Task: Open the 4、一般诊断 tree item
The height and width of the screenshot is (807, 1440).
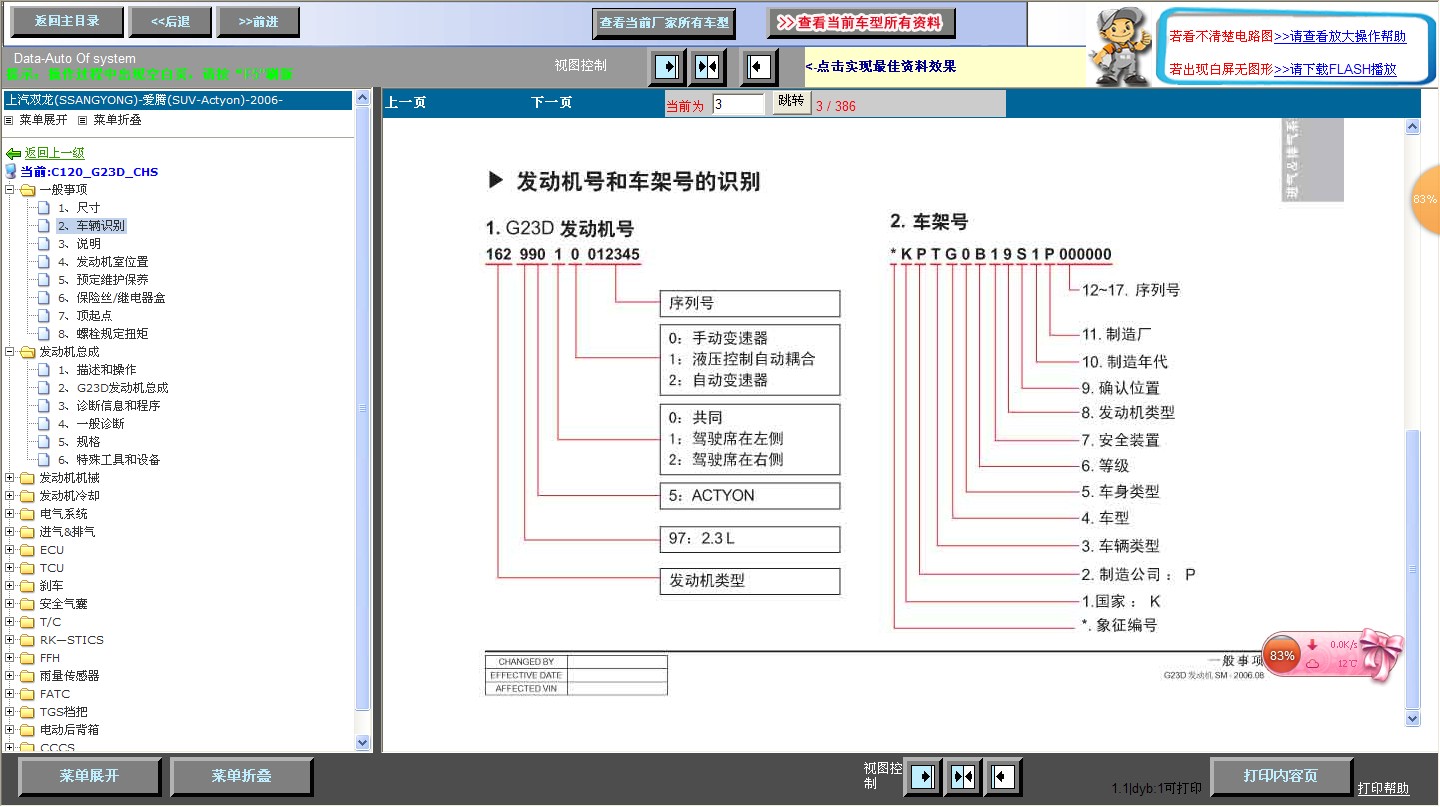Action: [91, 424]
